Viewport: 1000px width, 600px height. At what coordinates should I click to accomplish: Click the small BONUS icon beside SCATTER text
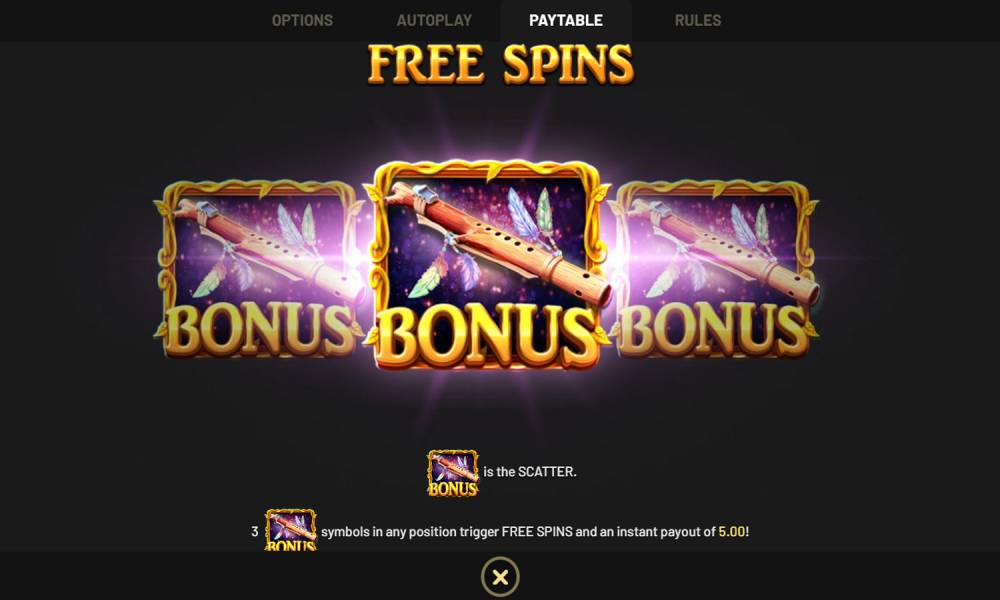[453, 473]
